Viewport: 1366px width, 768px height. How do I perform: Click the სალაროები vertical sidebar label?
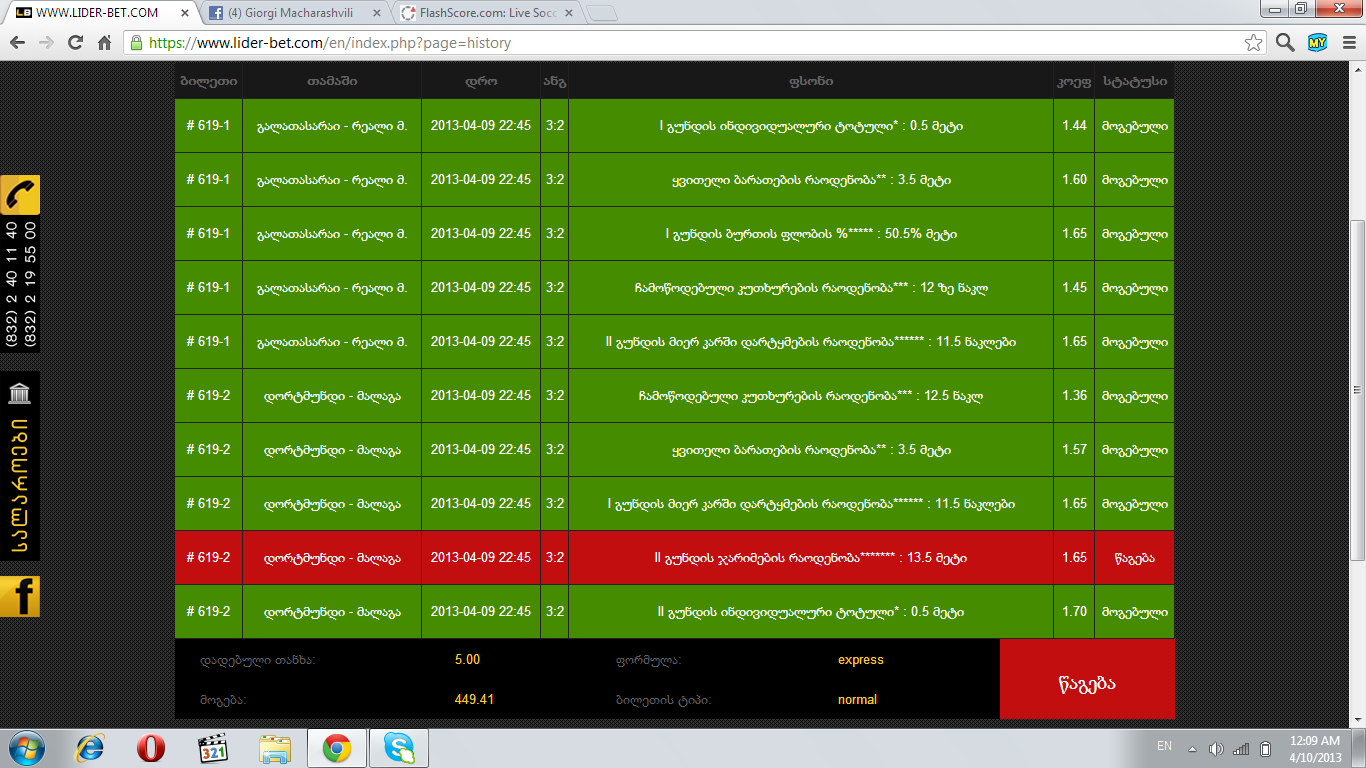(20, 486)
